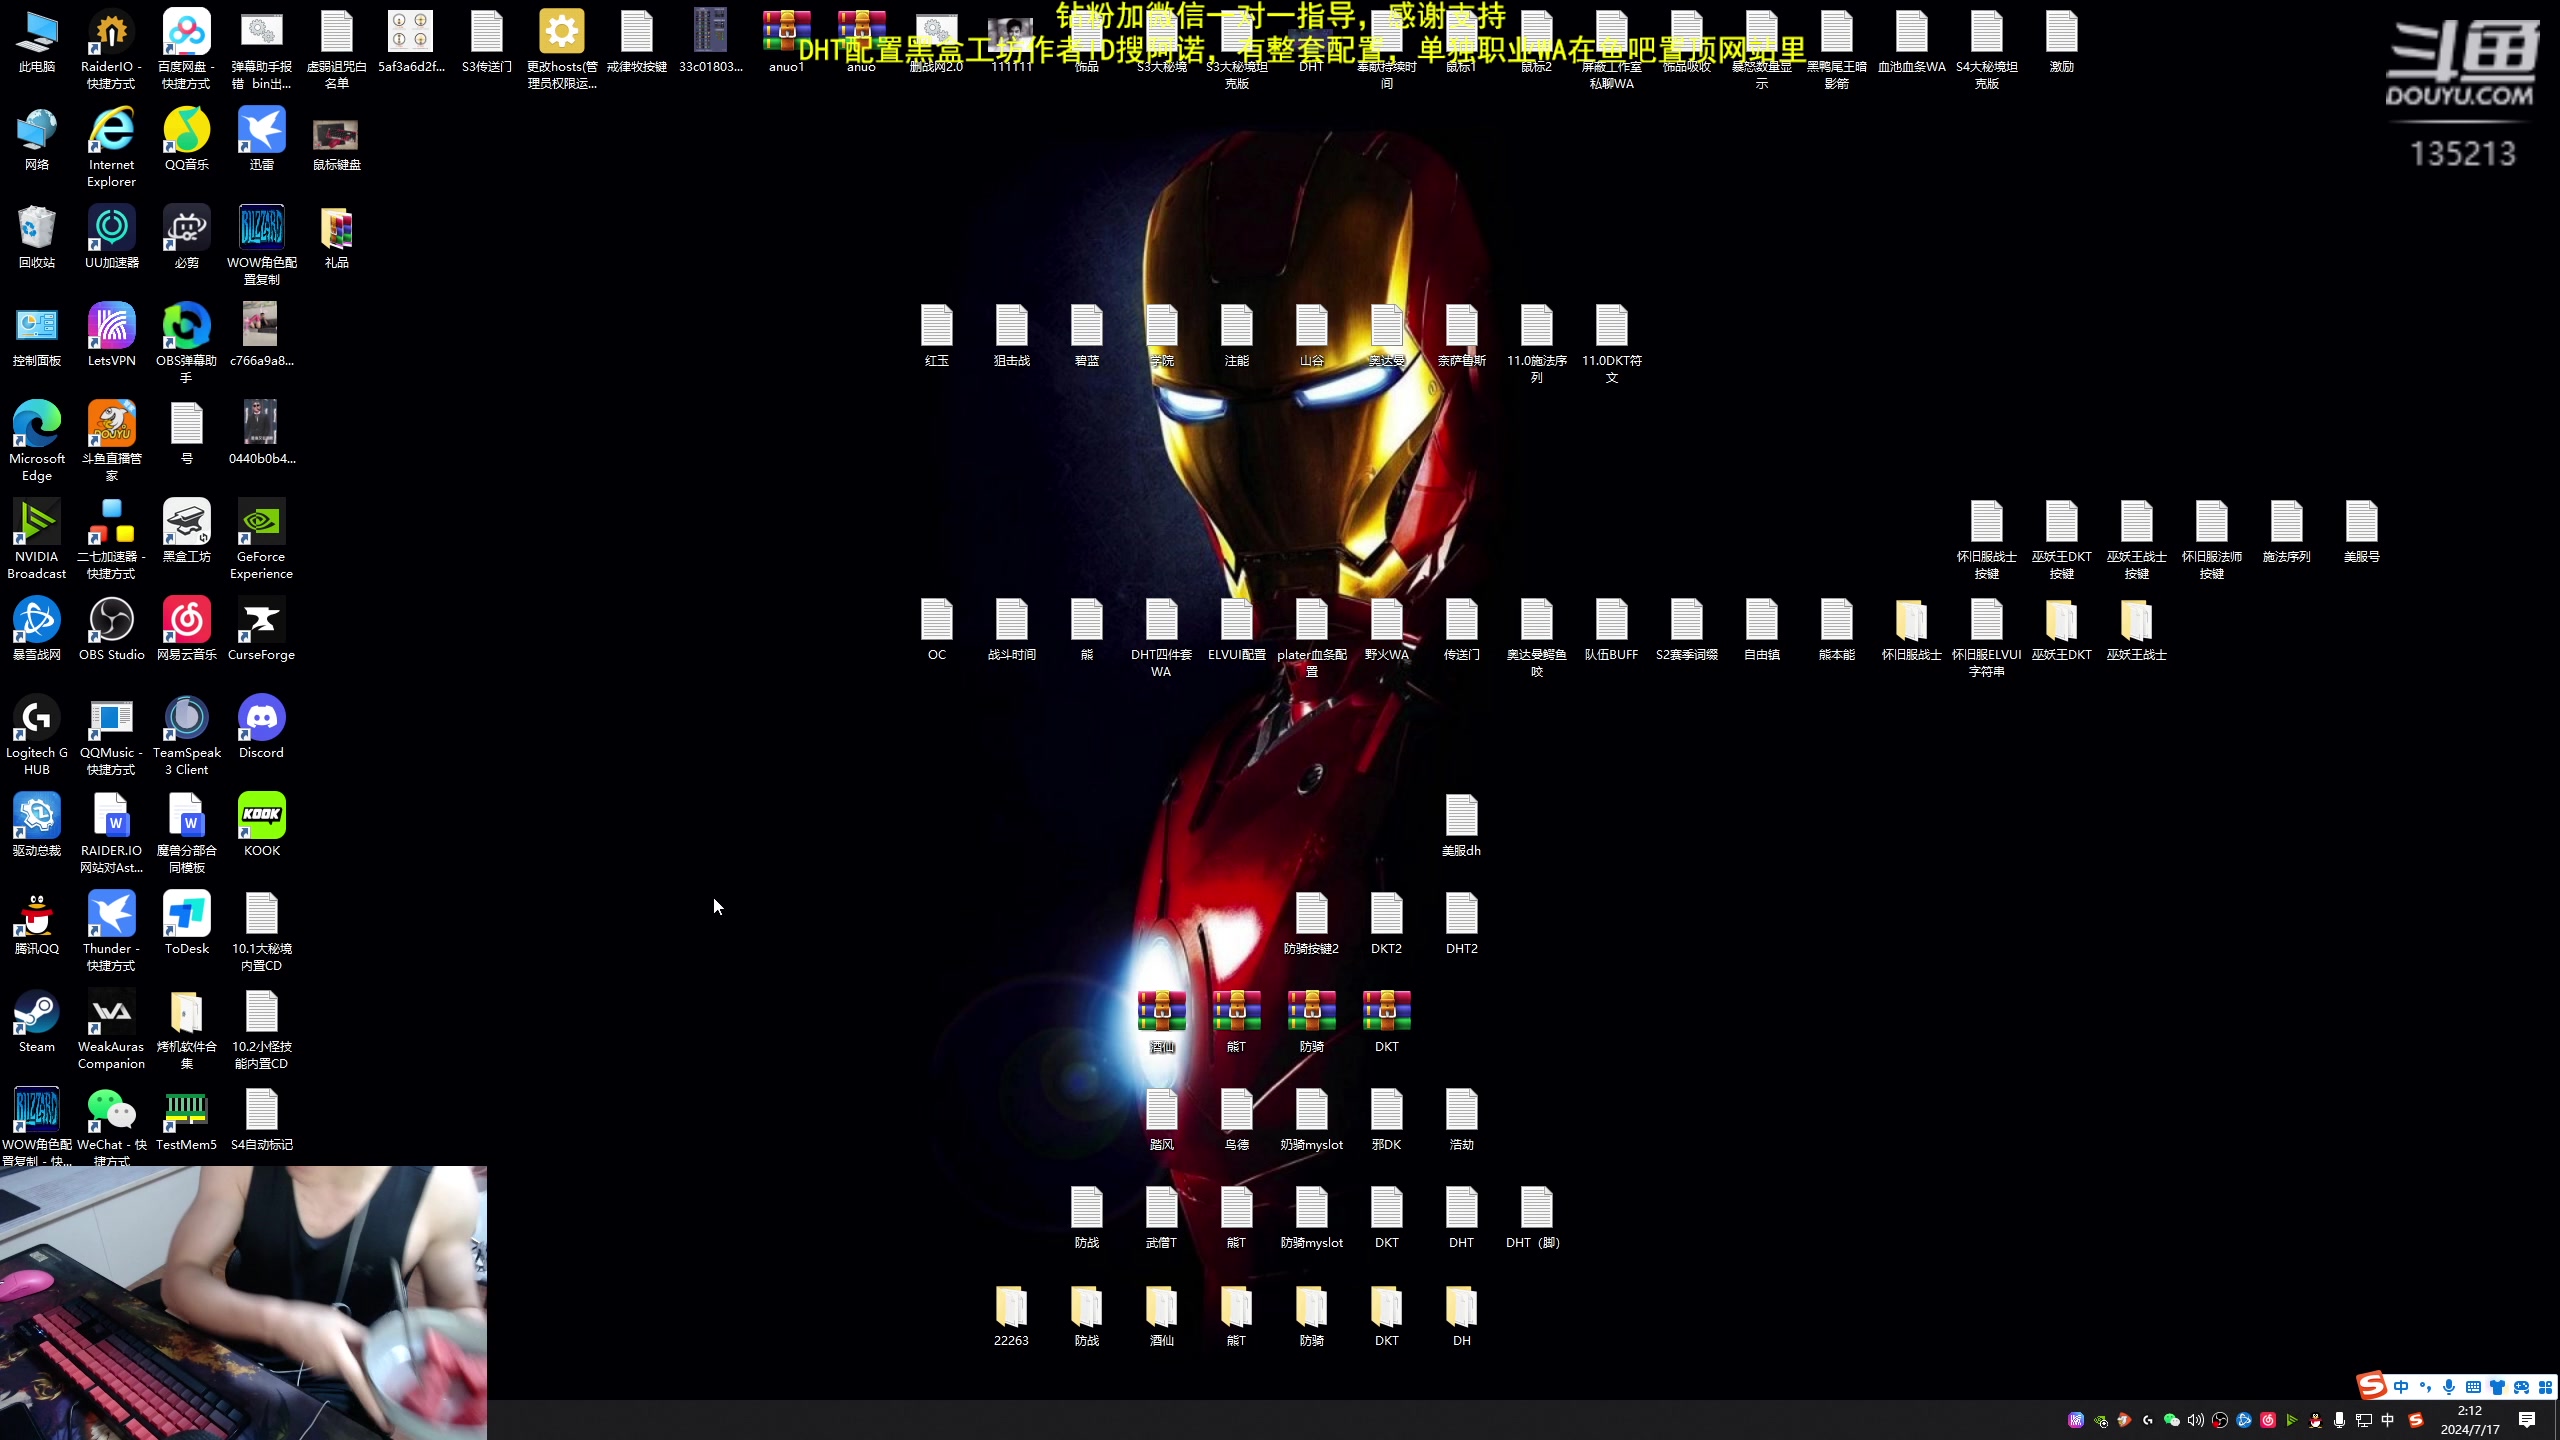Open taskbar volume speaker icon
The width and height of the screenshot is (2560, 1440).
pyautogui.click(x=2195, y=1420)
